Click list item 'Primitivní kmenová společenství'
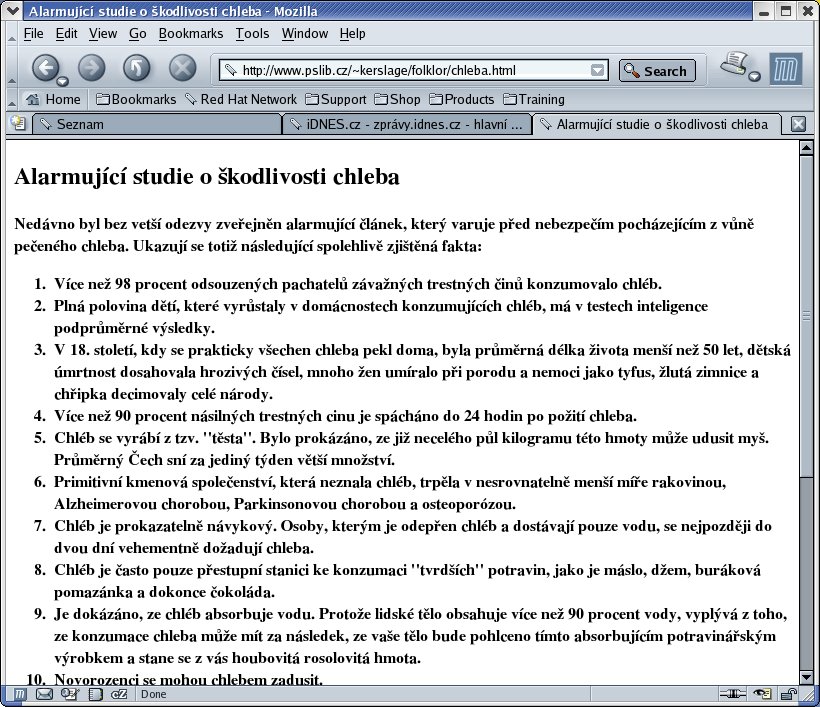This screenshot has width=820, height=707. [390, 493]
